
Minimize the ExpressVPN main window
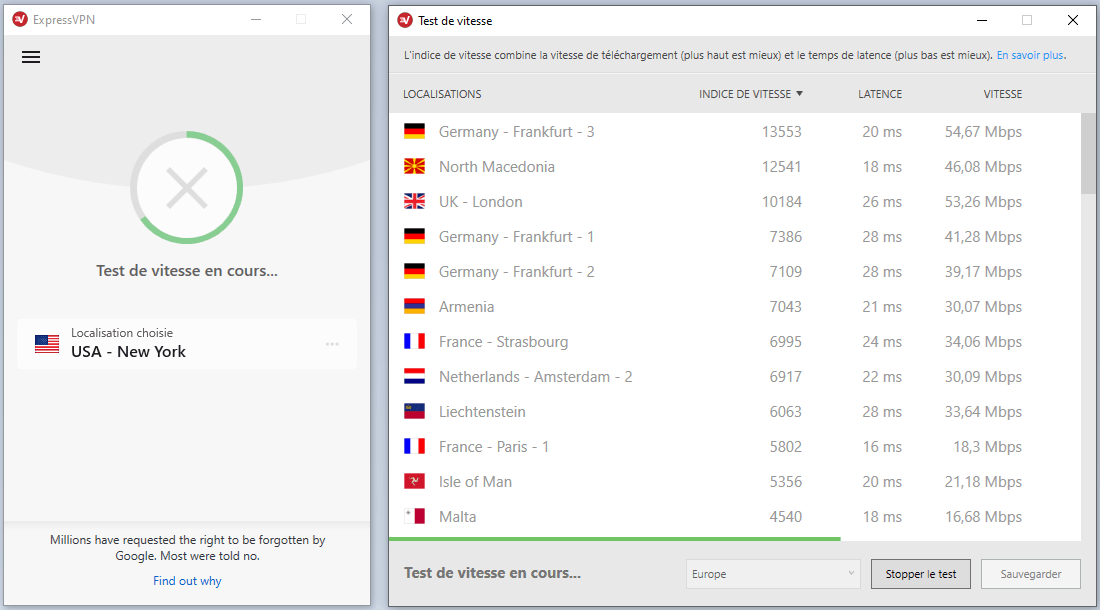[256, 20]
